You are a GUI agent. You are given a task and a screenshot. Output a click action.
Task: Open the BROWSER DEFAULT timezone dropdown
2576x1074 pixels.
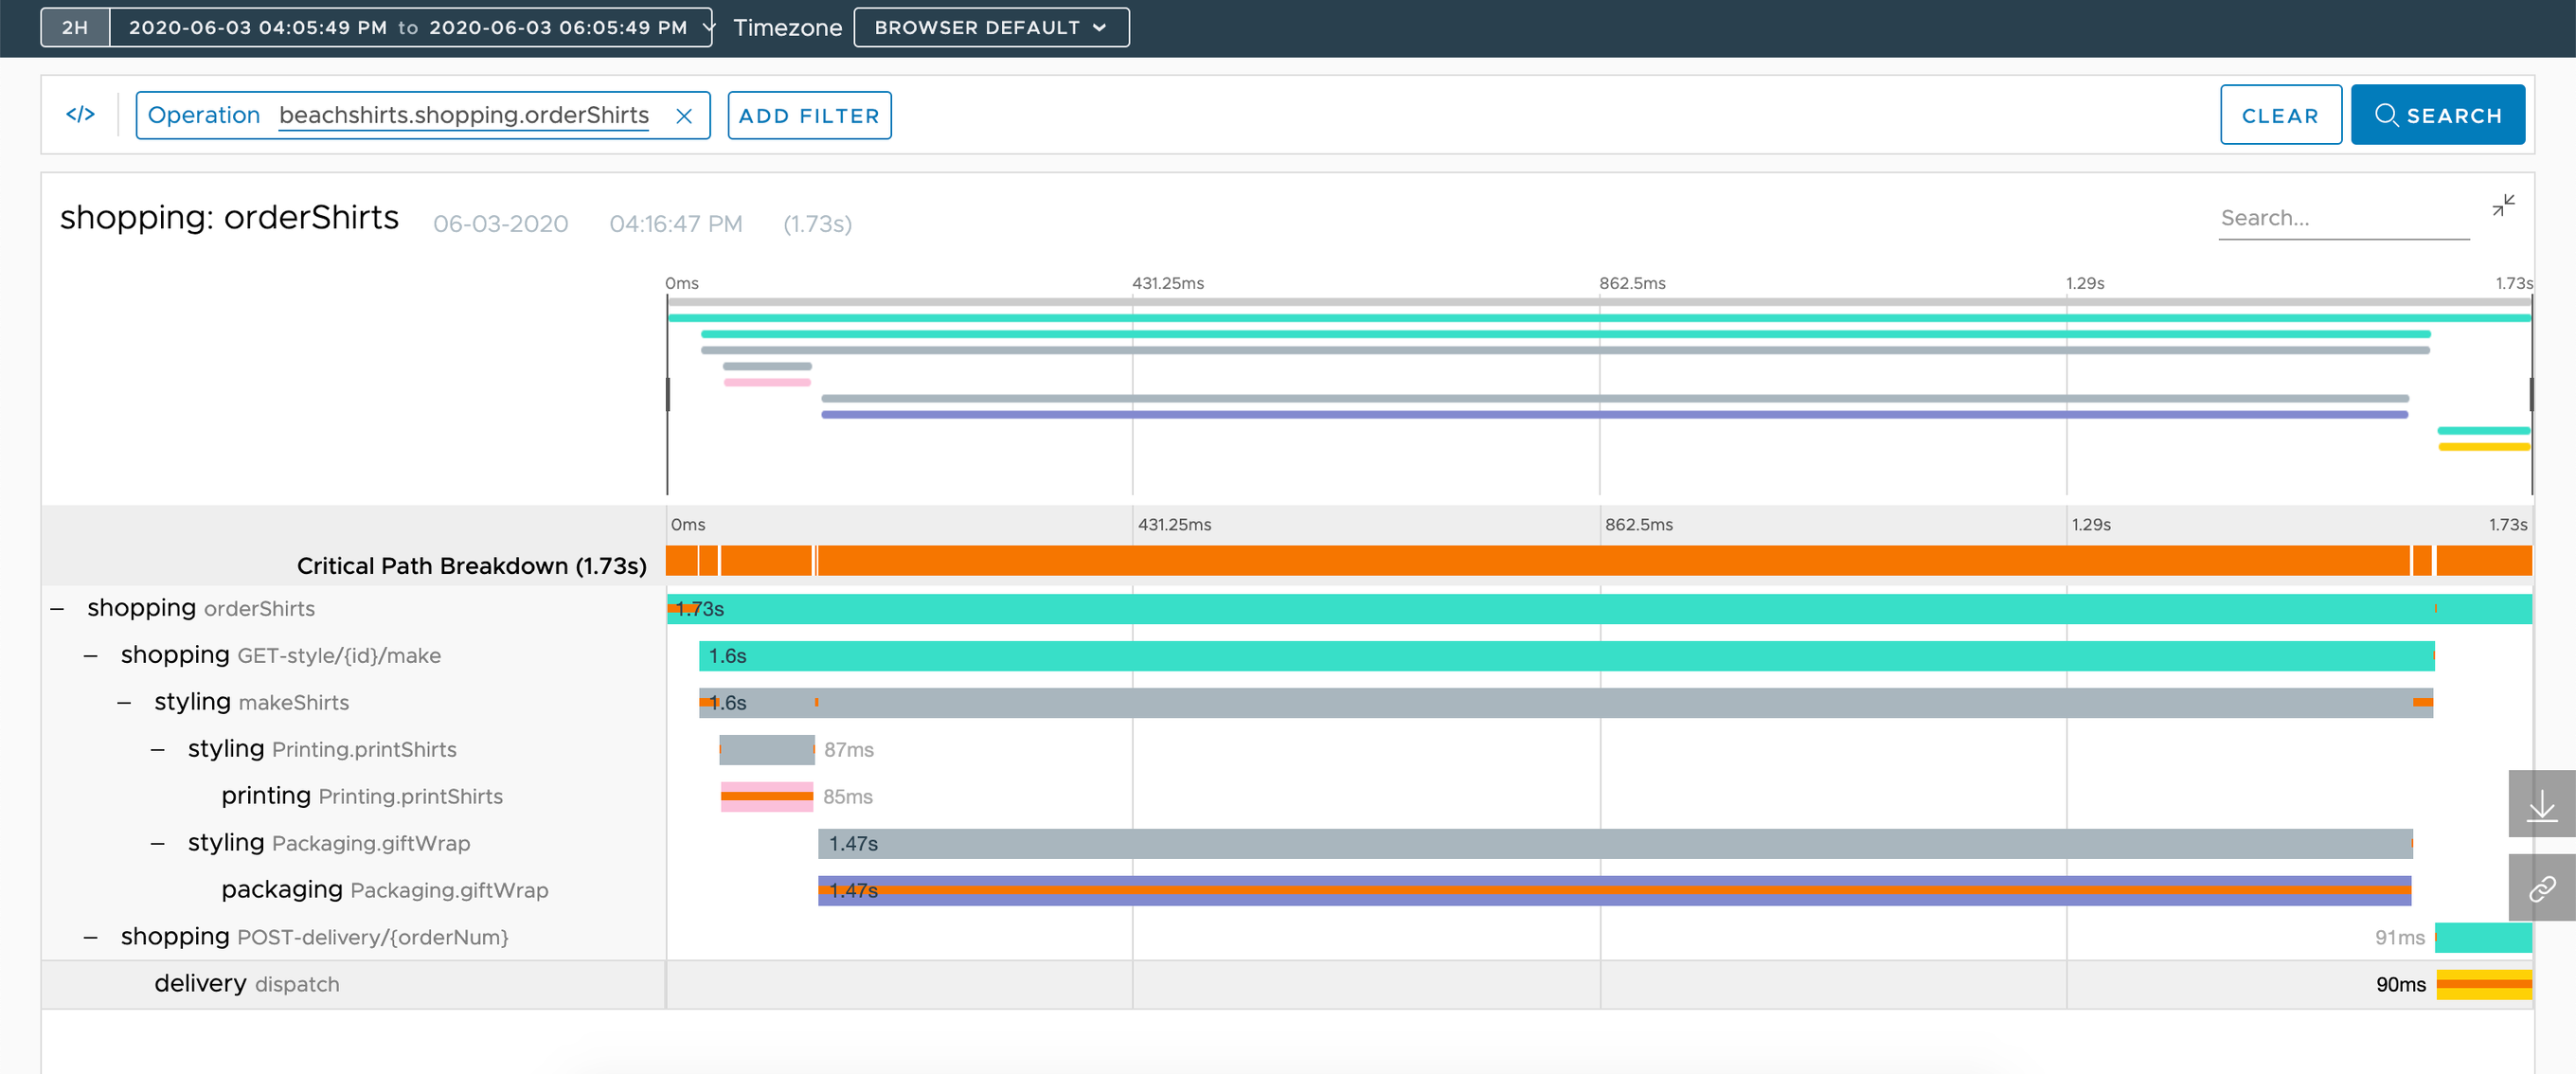(991, 27)
